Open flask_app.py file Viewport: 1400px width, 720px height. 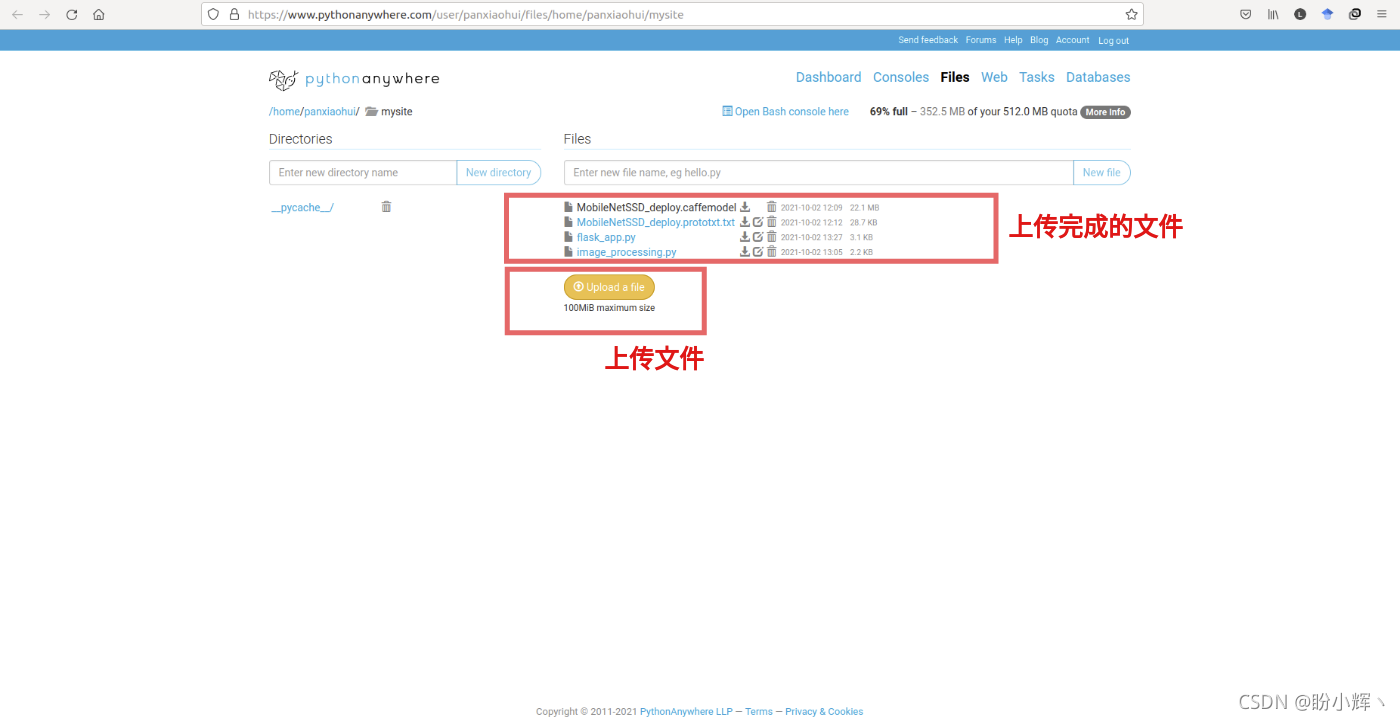tap(606, 237)
